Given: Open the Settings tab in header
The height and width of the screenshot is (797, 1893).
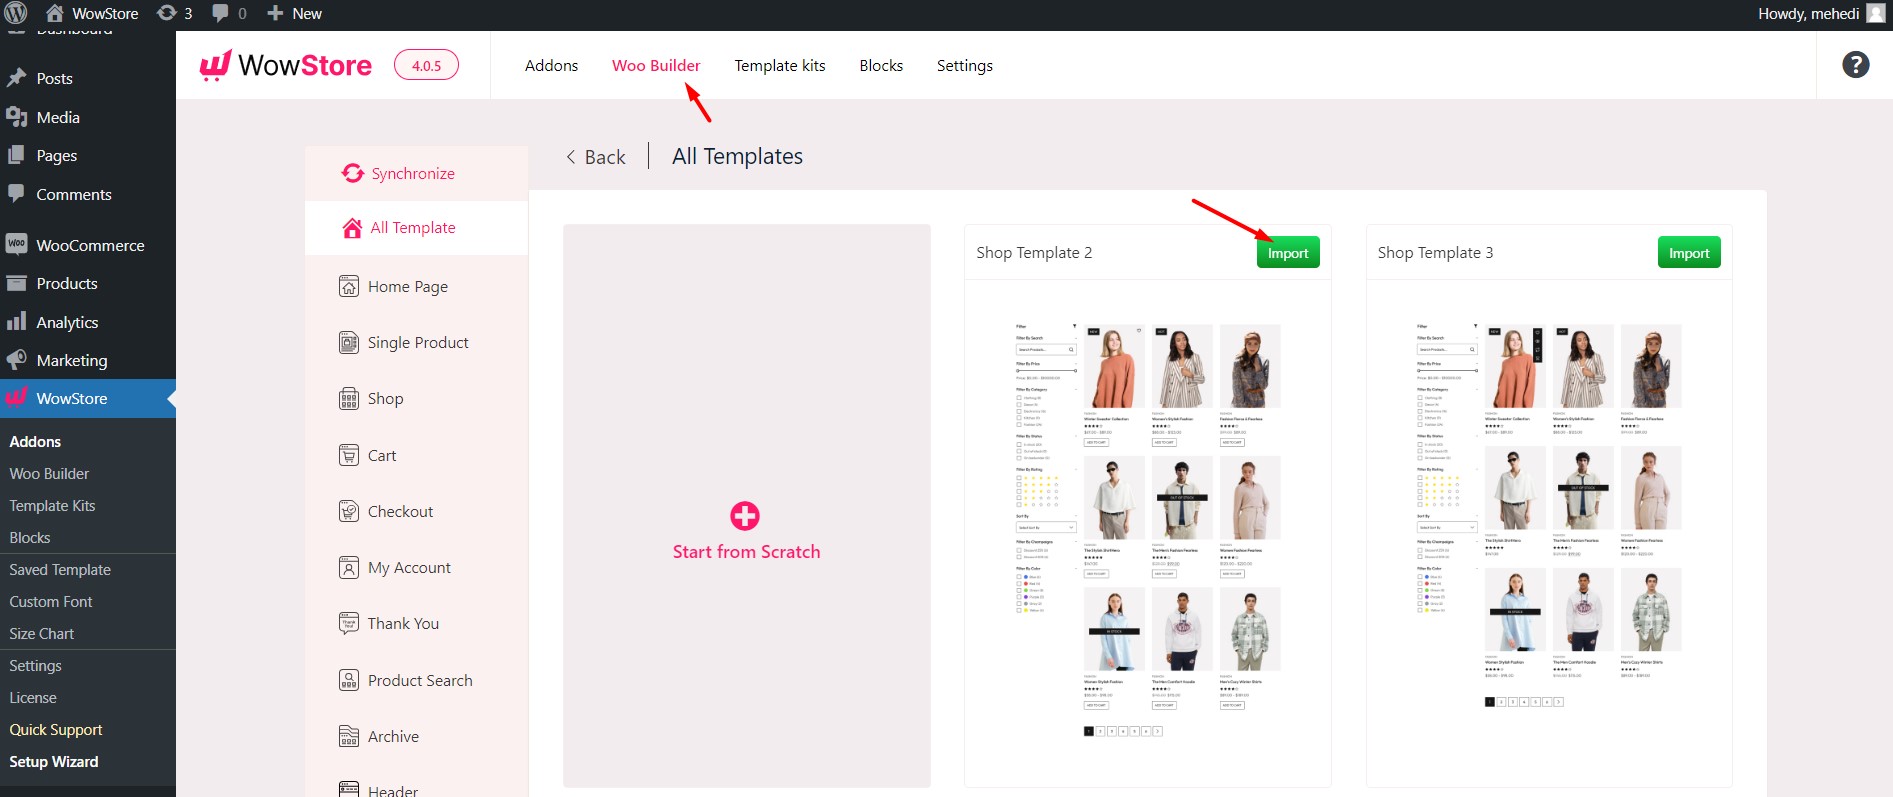Looking at the screenshot, I should pos(965,65).
